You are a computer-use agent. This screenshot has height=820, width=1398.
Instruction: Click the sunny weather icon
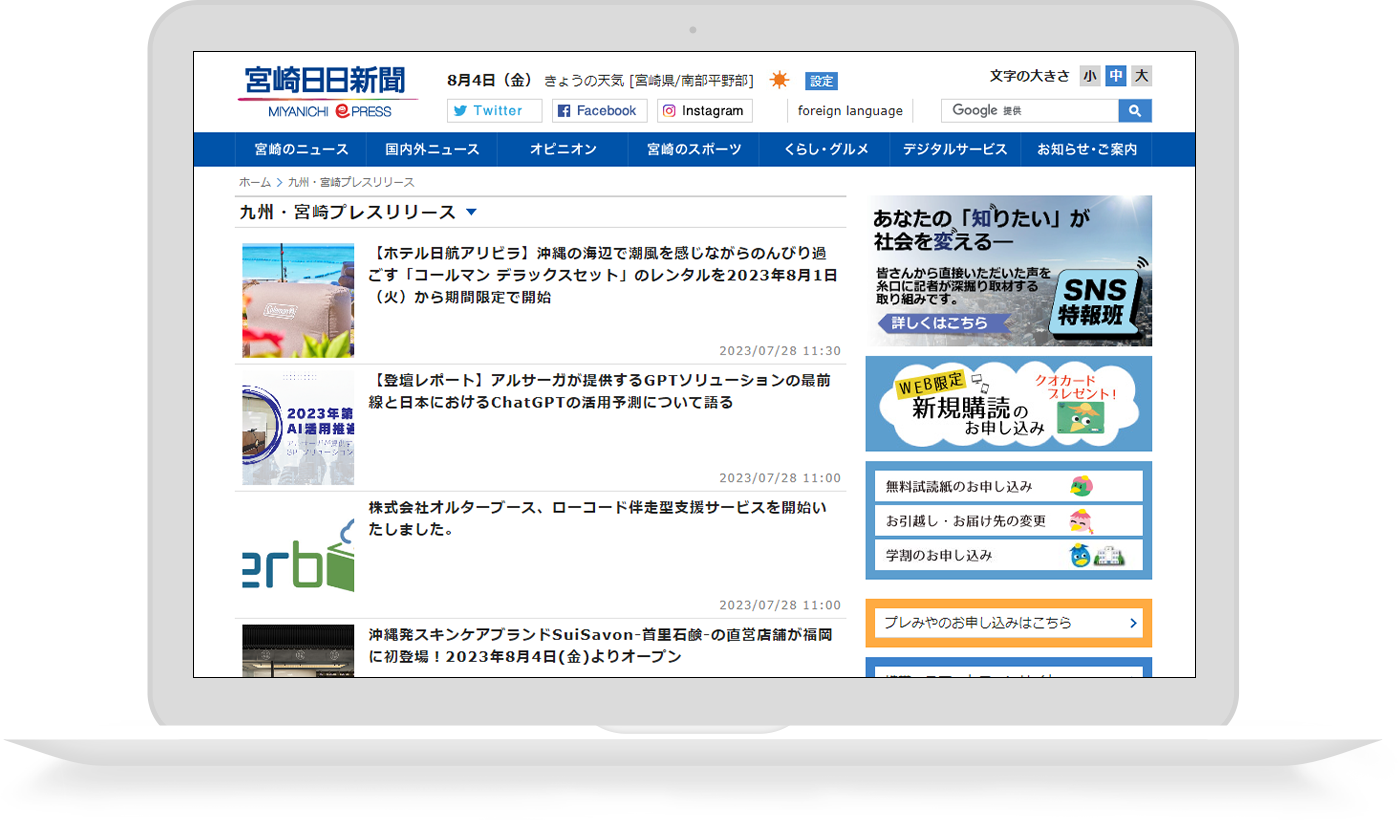[x=779, y=80]
